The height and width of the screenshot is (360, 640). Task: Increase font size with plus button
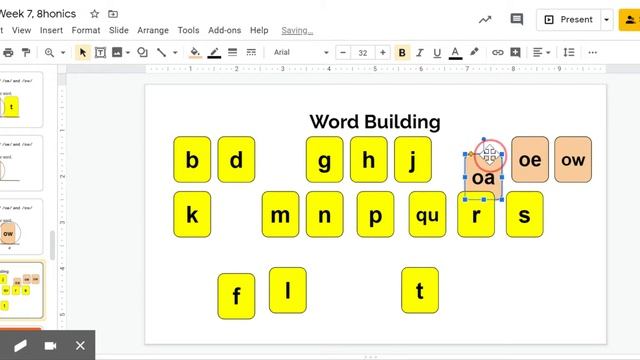382,53
